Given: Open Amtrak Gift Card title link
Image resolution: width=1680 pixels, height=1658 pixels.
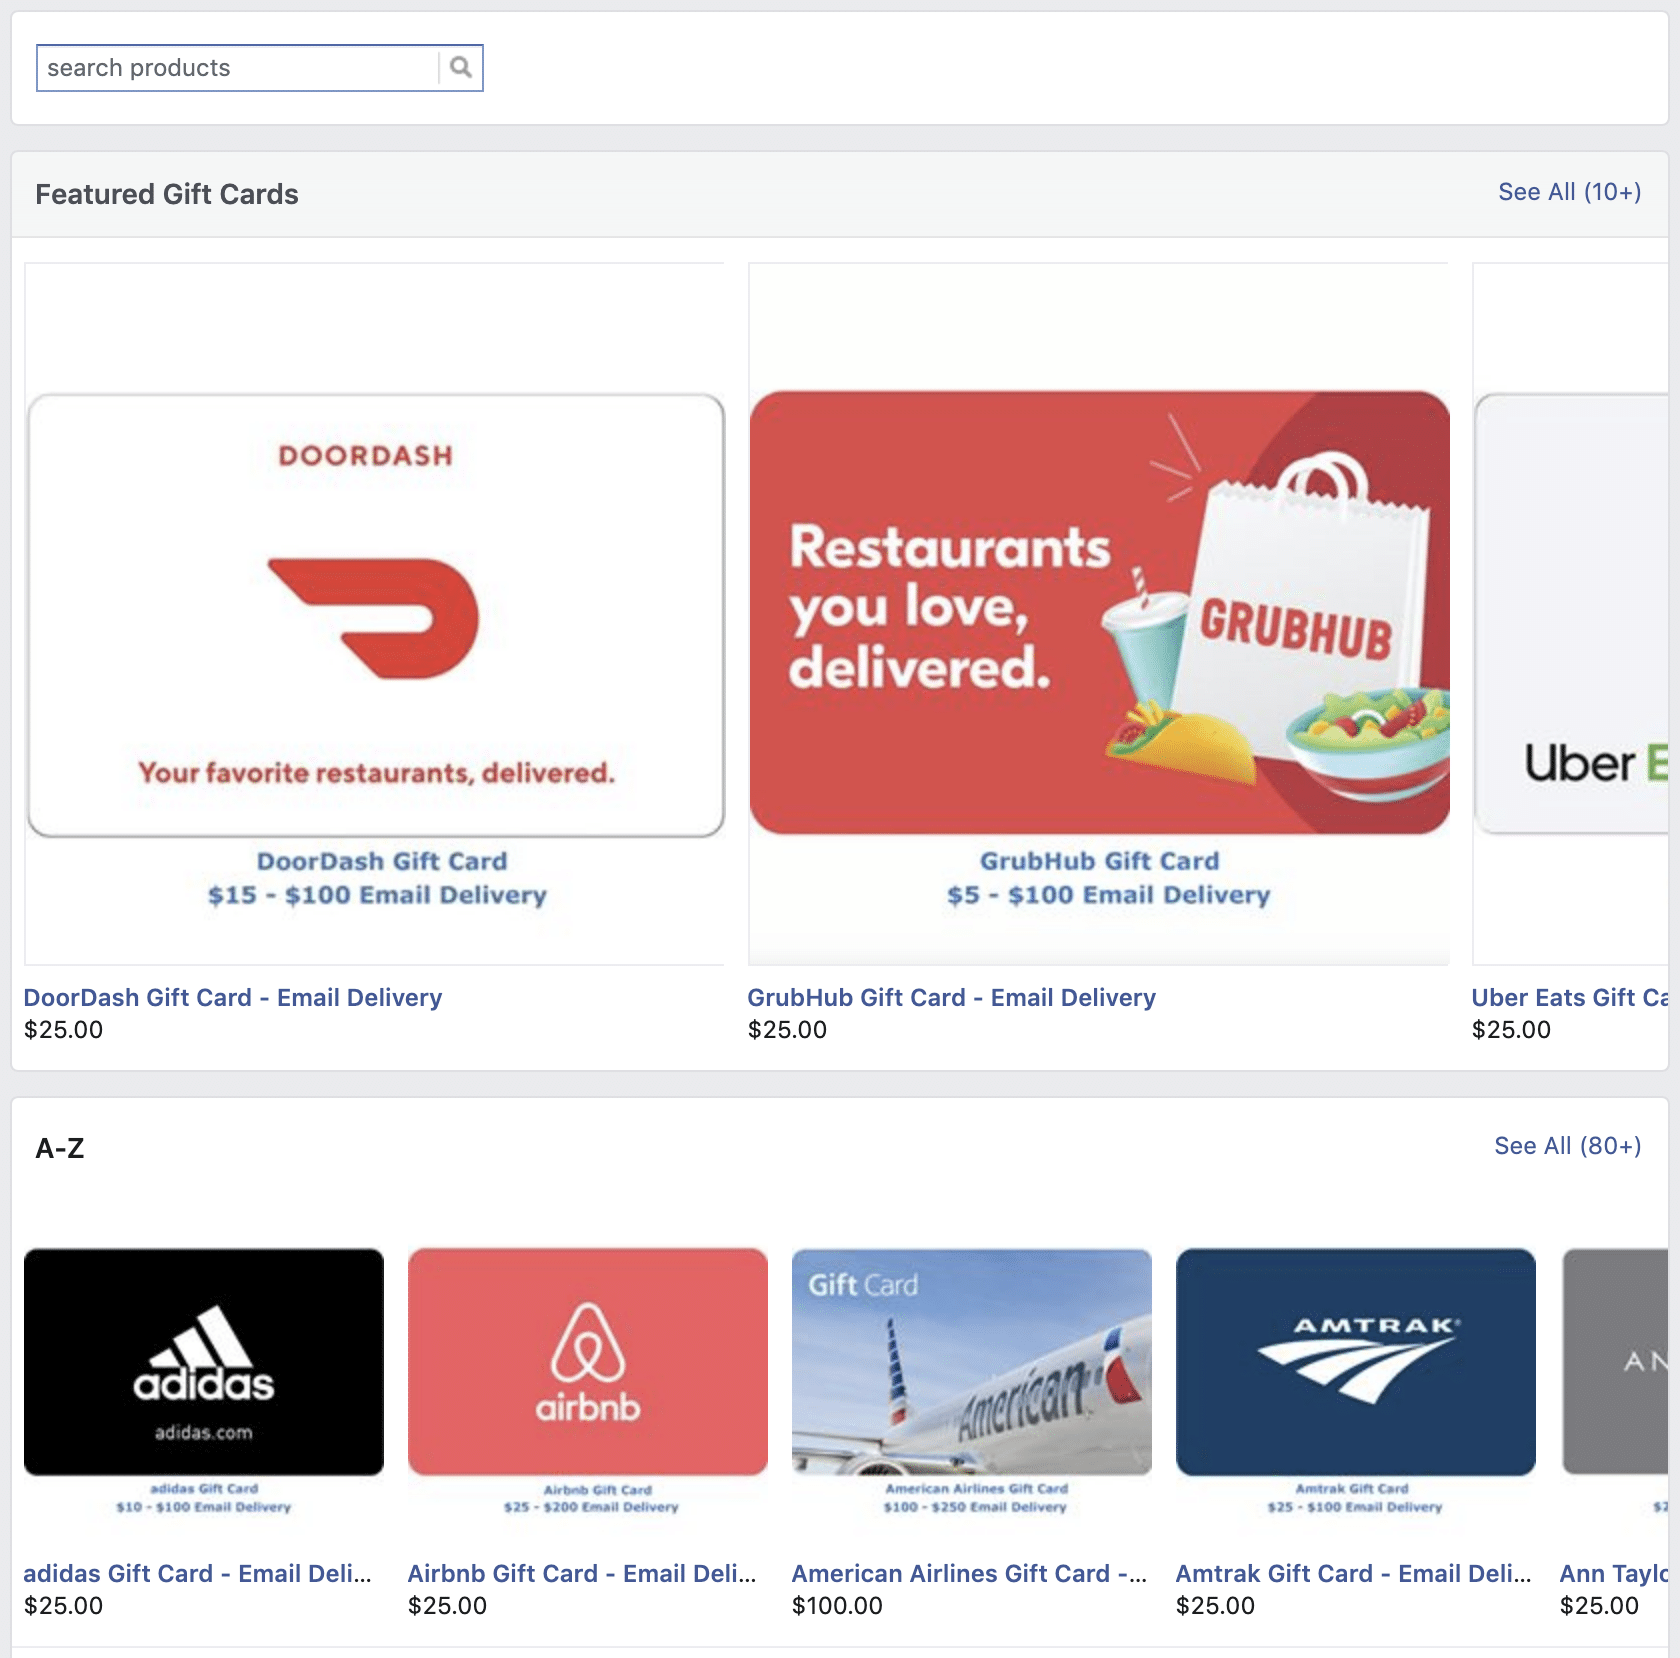Looking at the screenshot, I should [x=1353, y=1573].
